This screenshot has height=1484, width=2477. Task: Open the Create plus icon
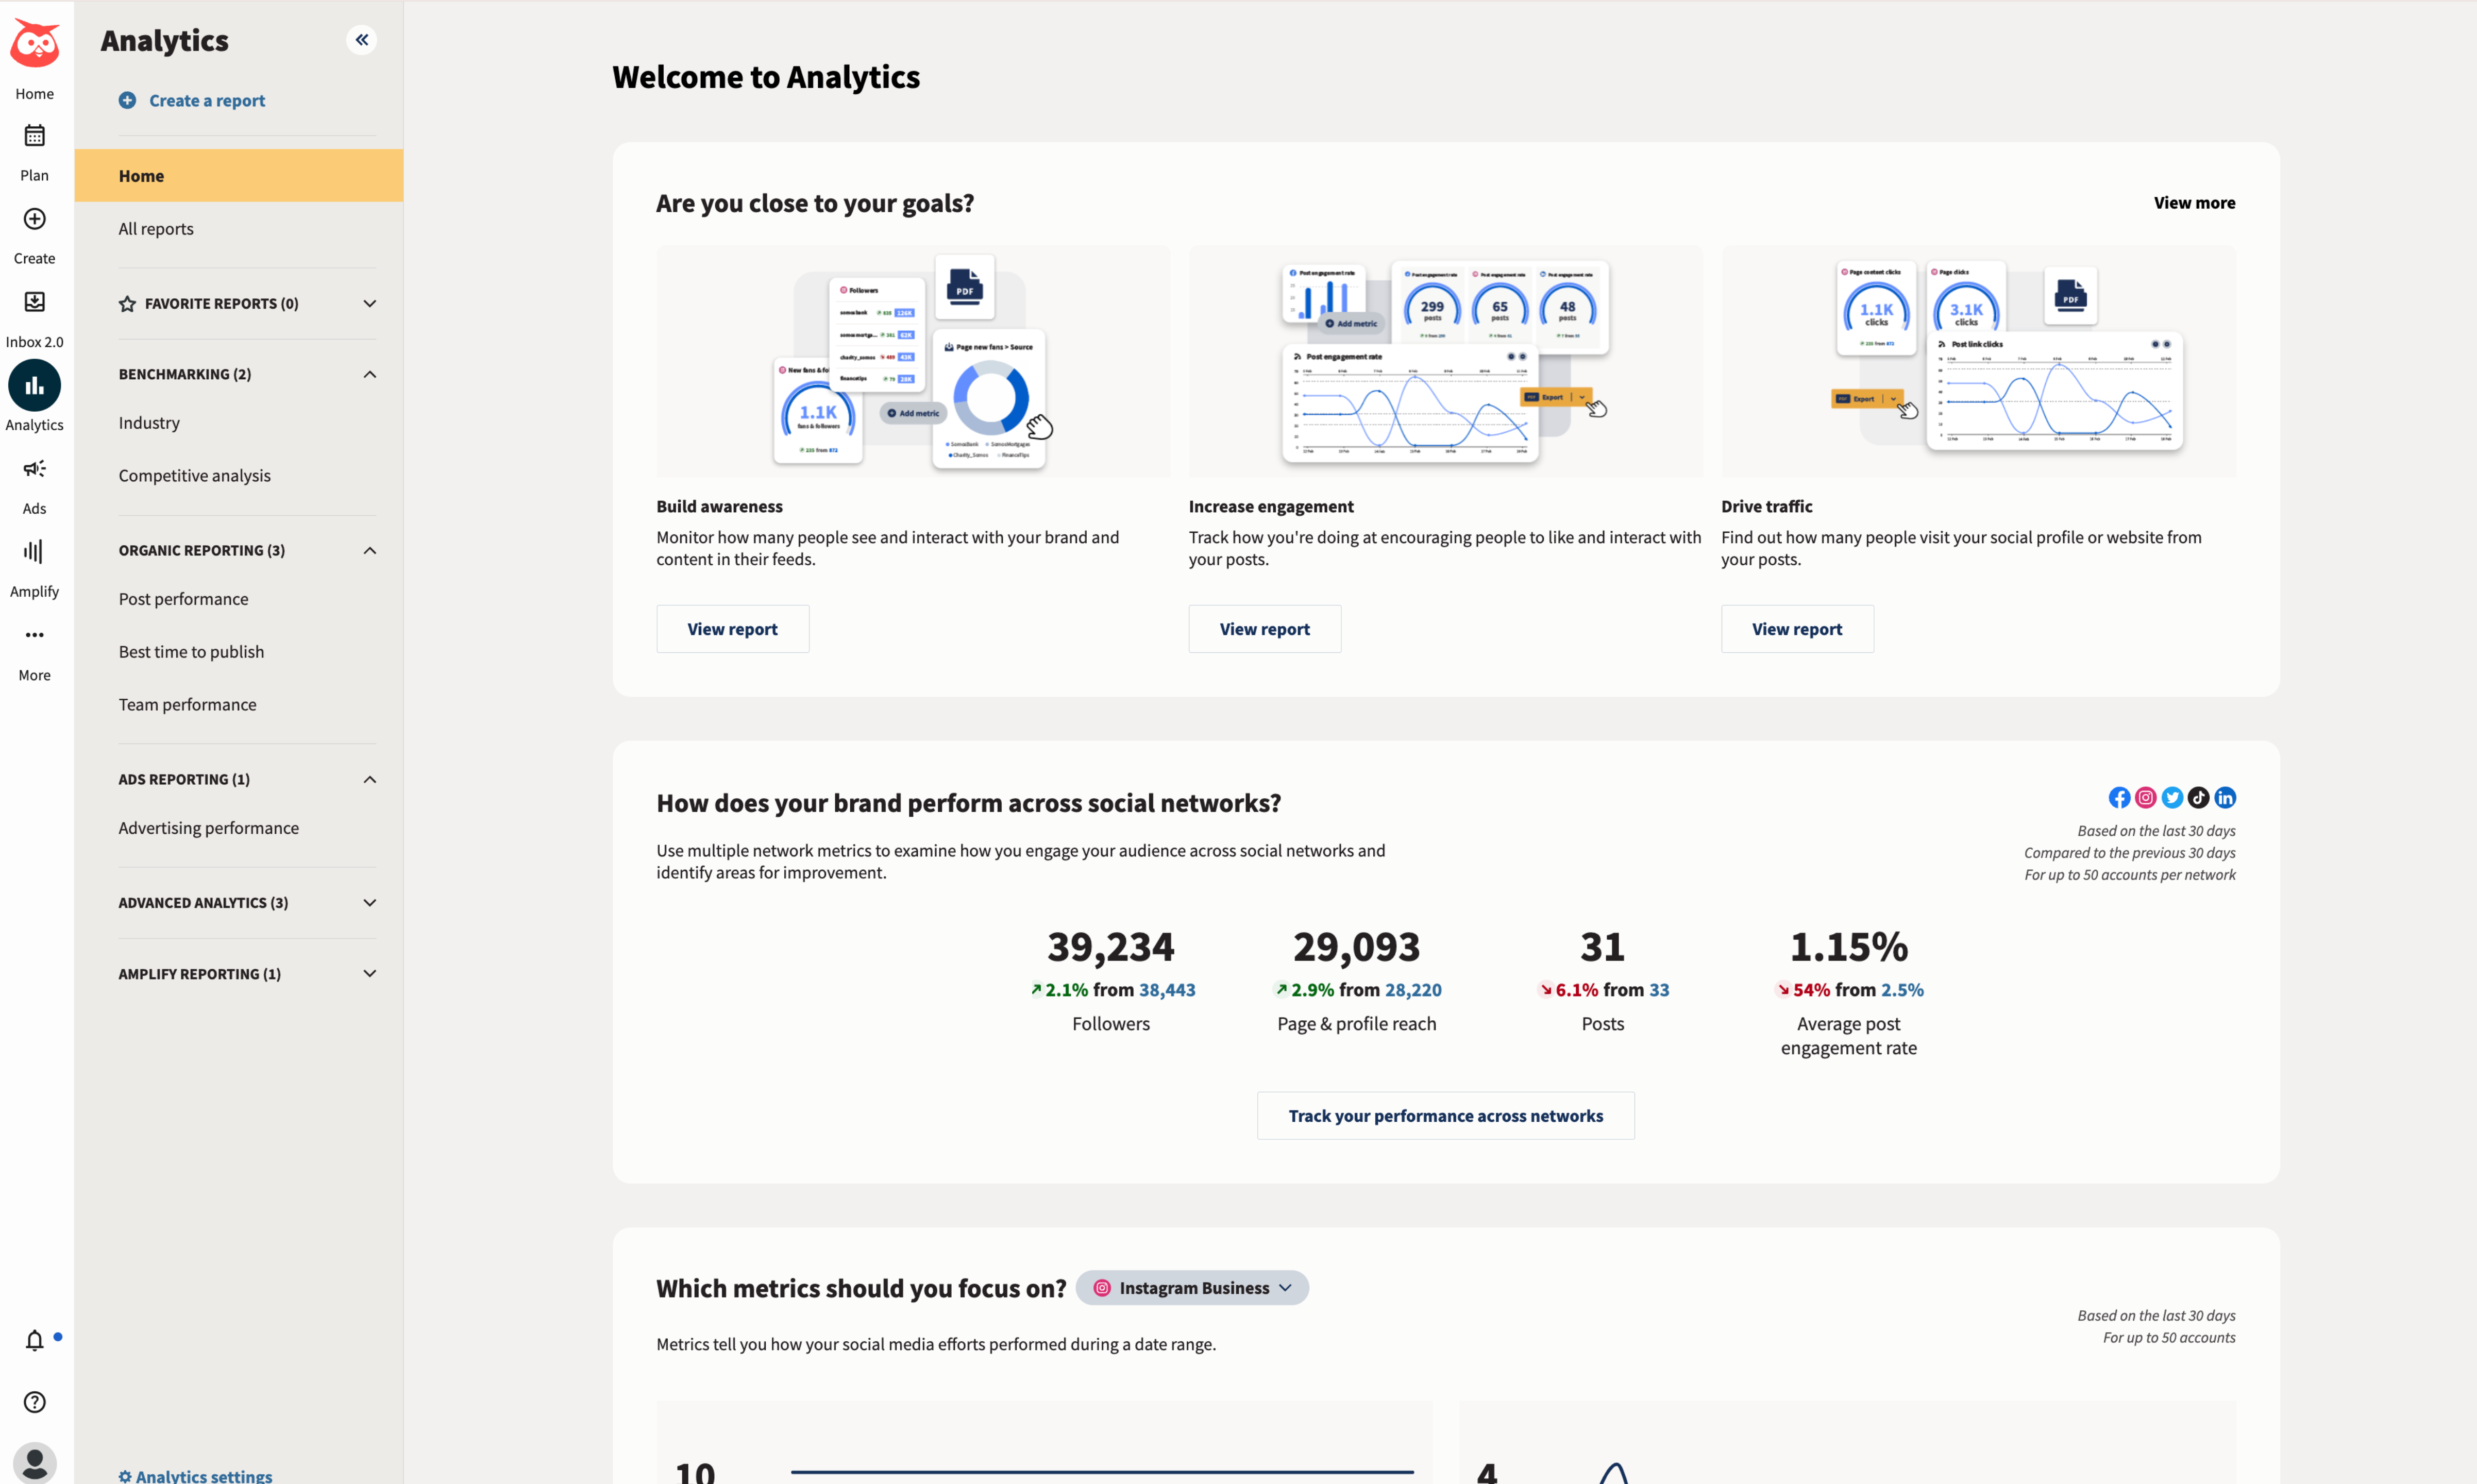pos(34,219)
